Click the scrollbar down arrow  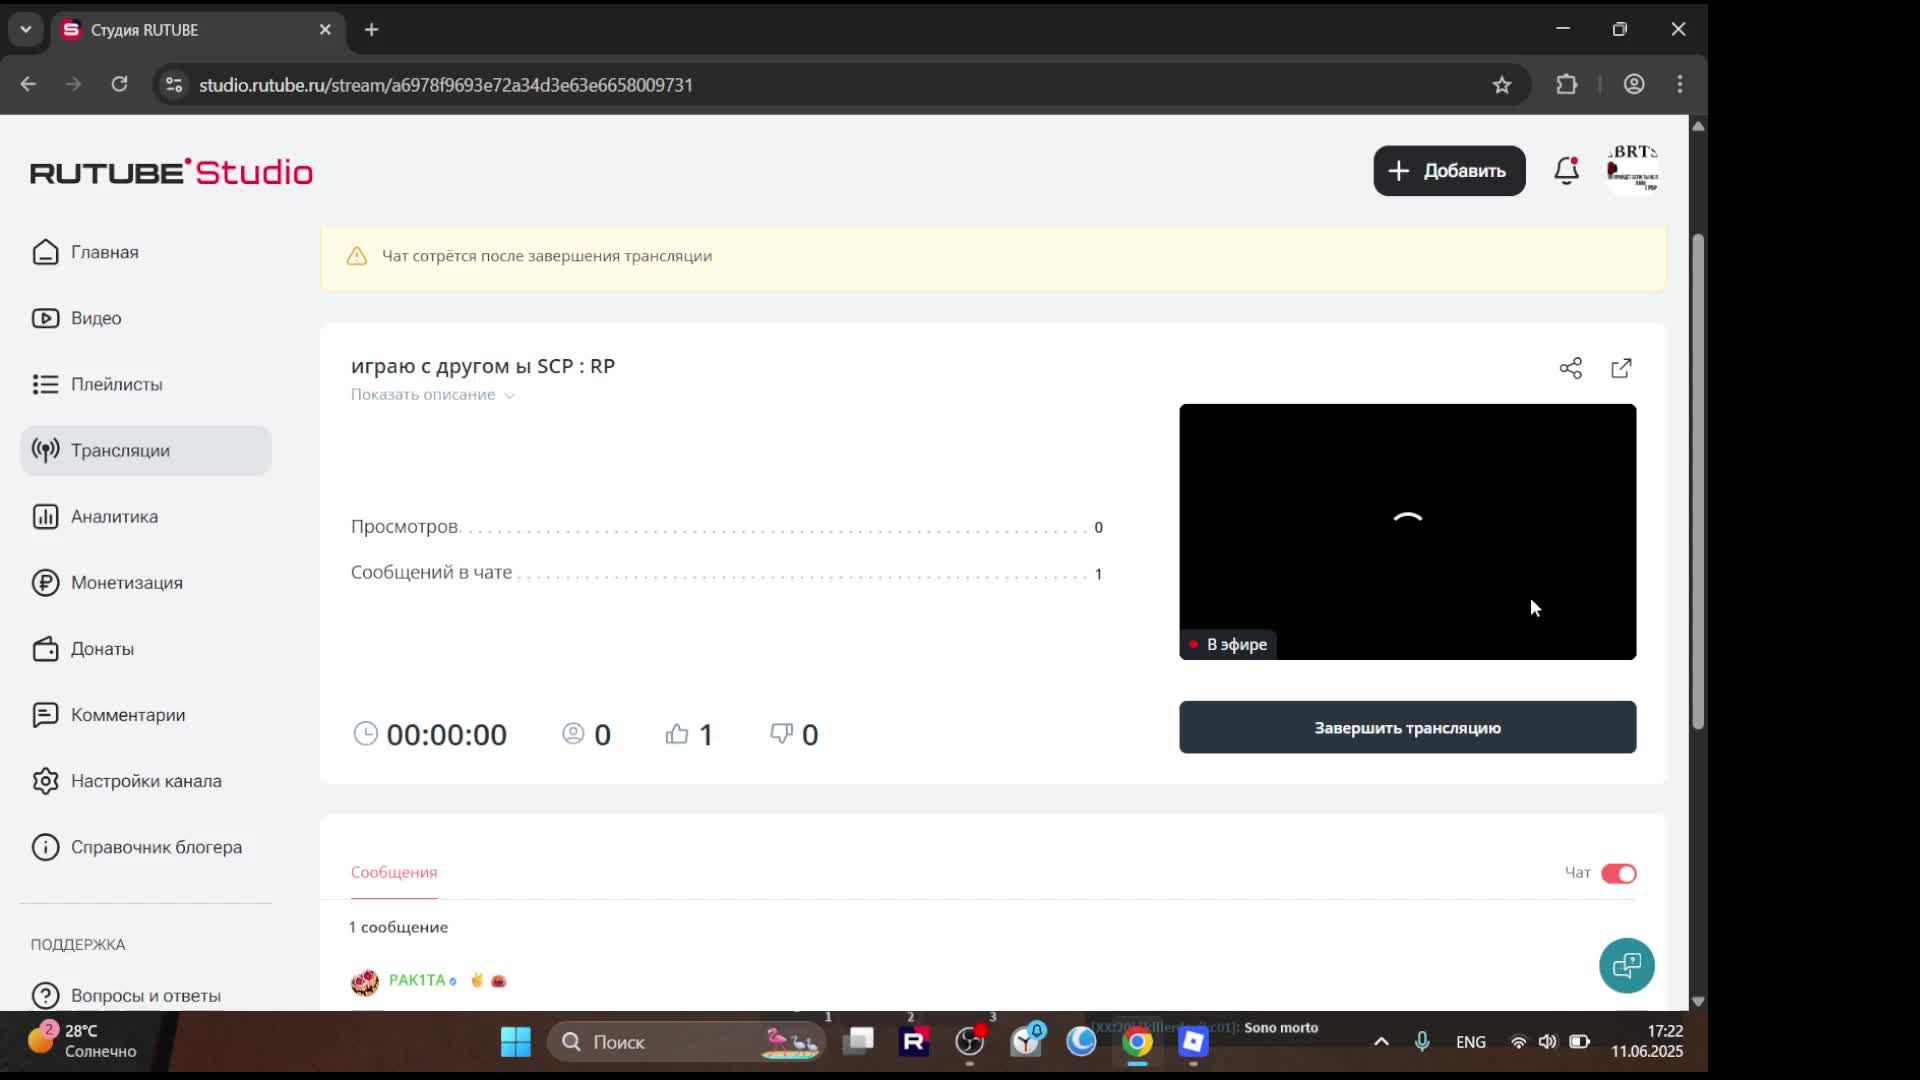coord(1698,1001)
